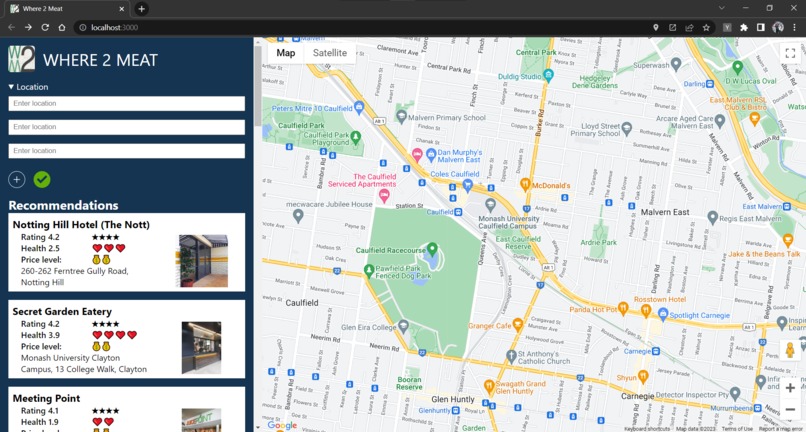This screenshot has height=432, width=806.
Task: Toggle fullscreen map view
Action: pos(790,53)
